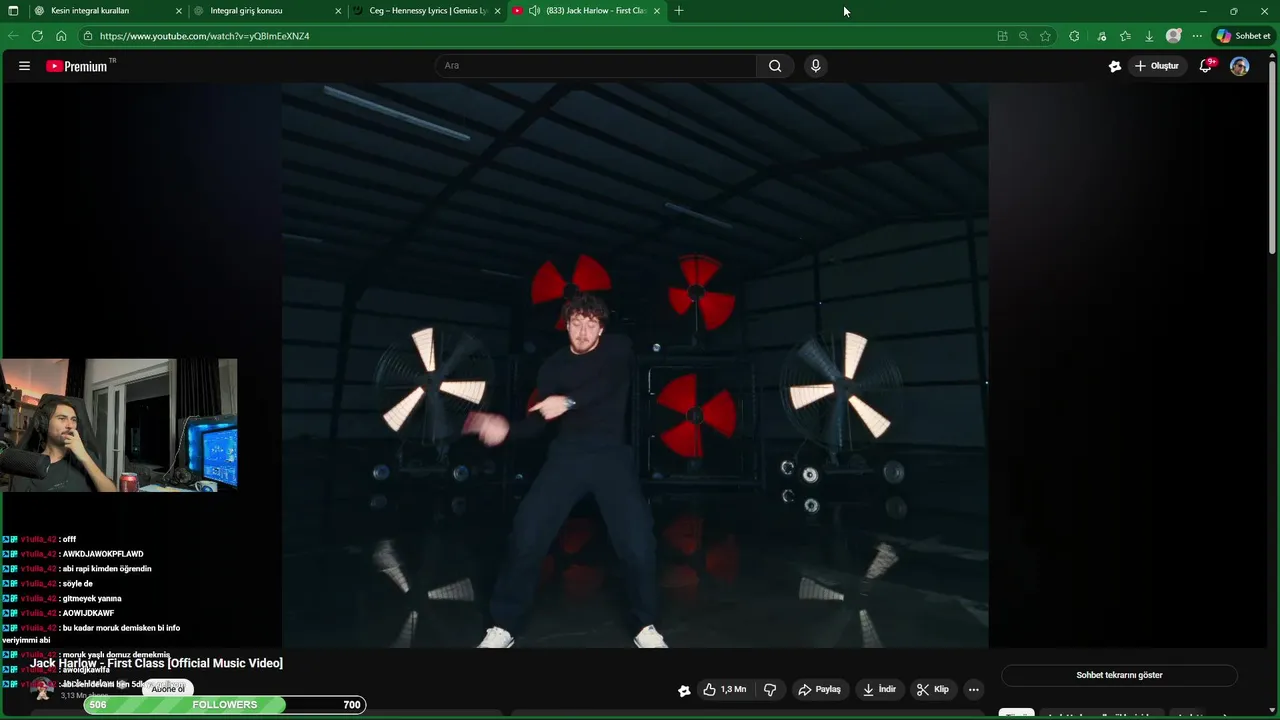This screenshot has height=720, width=1280.
Task: Click the sparkle icon left of like button
Action: click(684, 690)
